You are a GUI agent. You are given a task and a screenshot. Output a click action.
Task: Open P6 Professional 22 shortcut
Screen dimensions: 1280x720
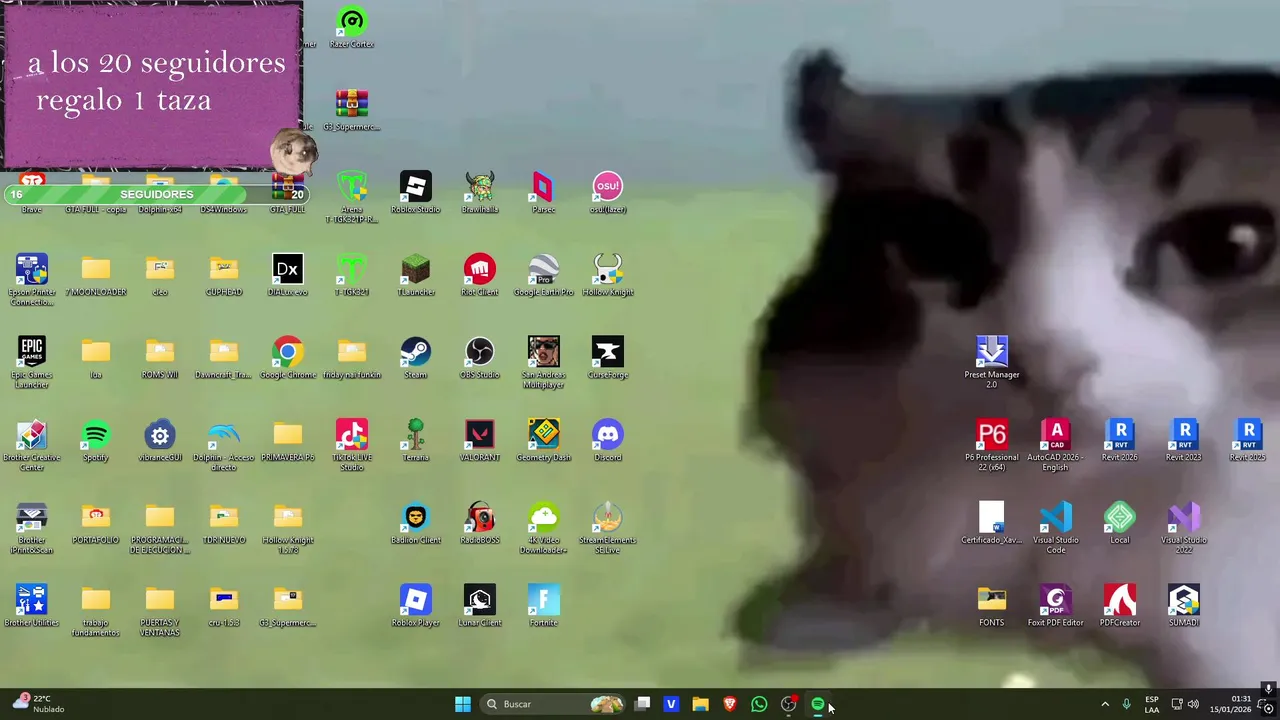pos(992,446)
